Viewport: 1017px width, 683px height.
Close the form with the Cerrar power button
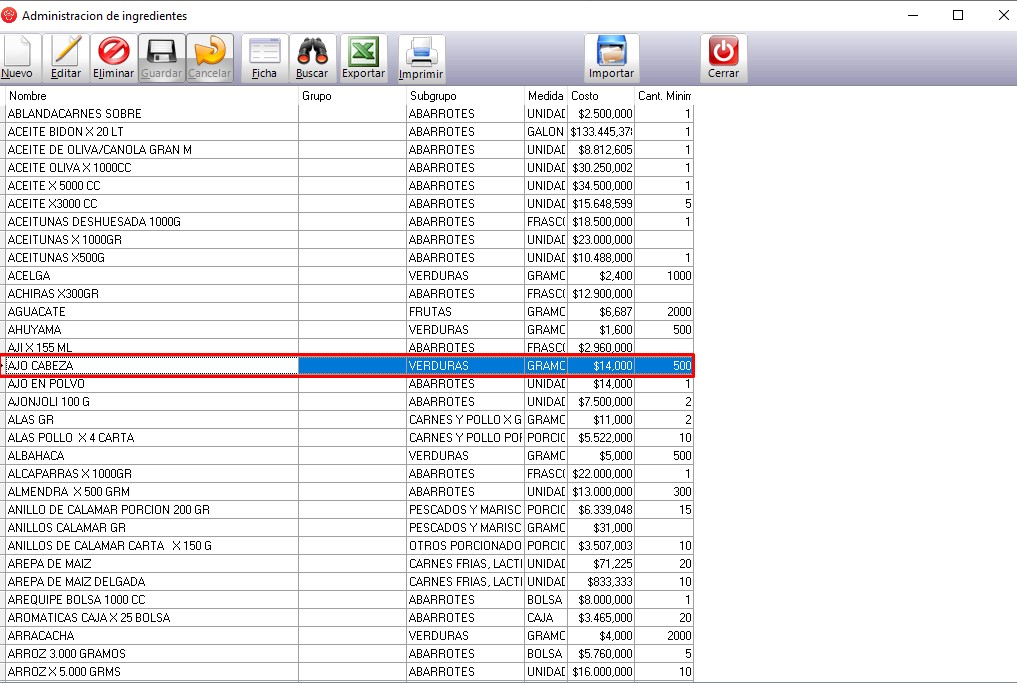(x=723, y=58)
